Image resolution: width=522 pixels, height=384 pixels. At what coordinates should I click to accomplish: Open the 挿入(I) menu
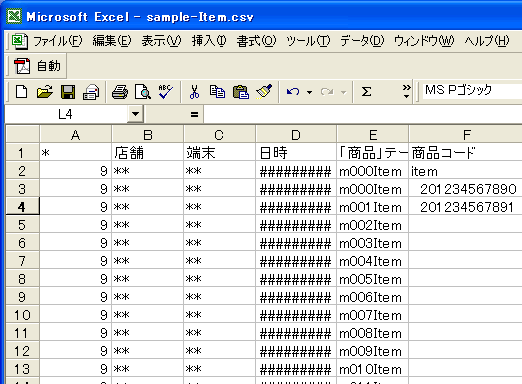click(209, 41)
